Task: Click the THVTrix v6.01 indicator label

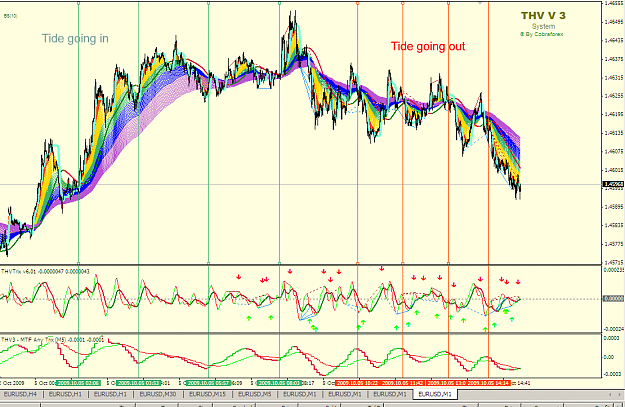Action: 45,271
